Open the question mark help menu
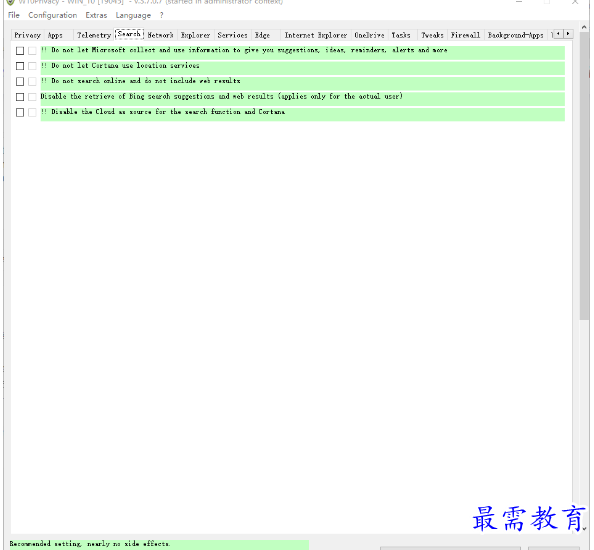This screenshot has height=550, width=594. [161, 15]
